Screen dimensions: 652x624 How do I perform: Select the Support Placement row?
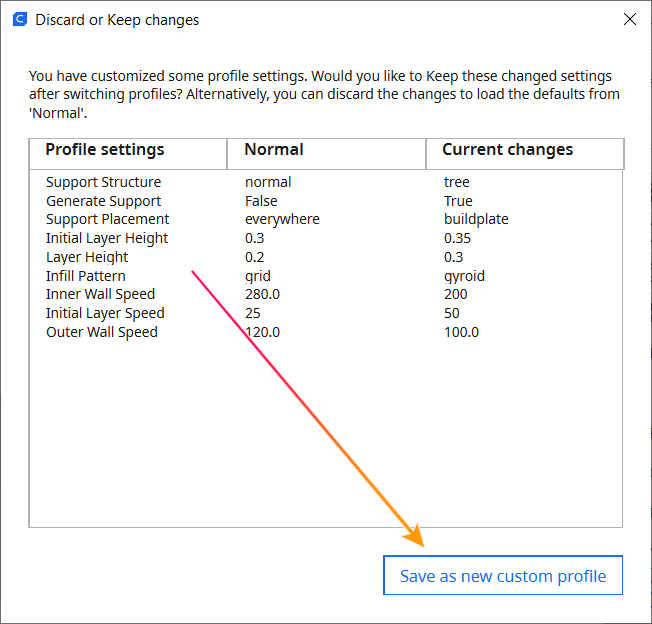pyautogui.click(x=326, y=219)
